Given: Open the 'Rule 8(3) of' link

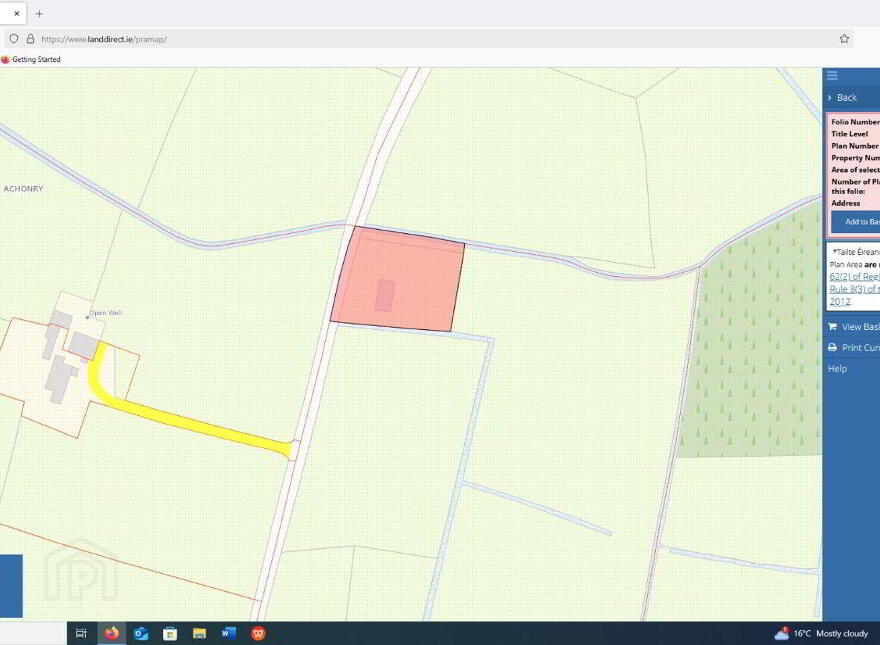Looking at the screenshot, I should [x=854, y=289].
